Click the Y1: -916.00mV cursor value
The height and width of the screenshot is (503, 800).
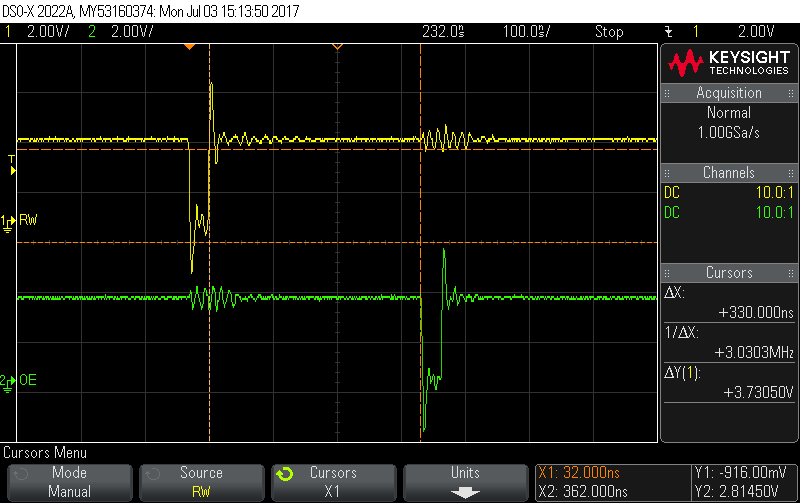pyautogui.click(x=740, y=473)
